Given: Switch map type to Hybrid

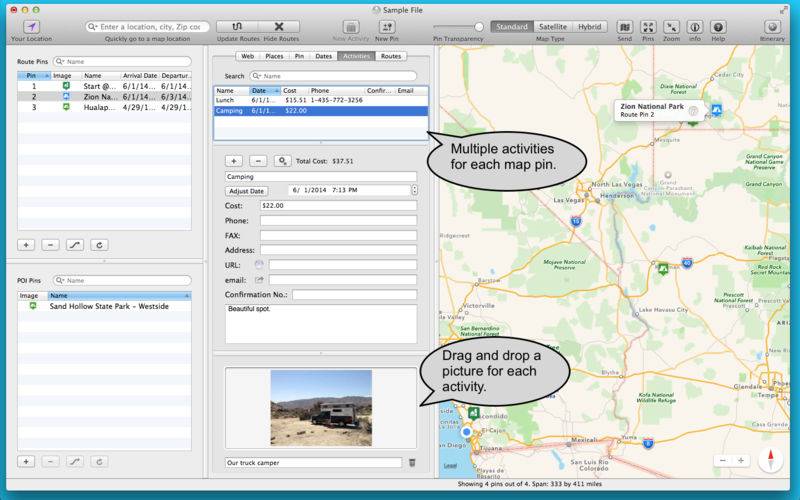Looking at the screenshot, I should pos(590,26).
